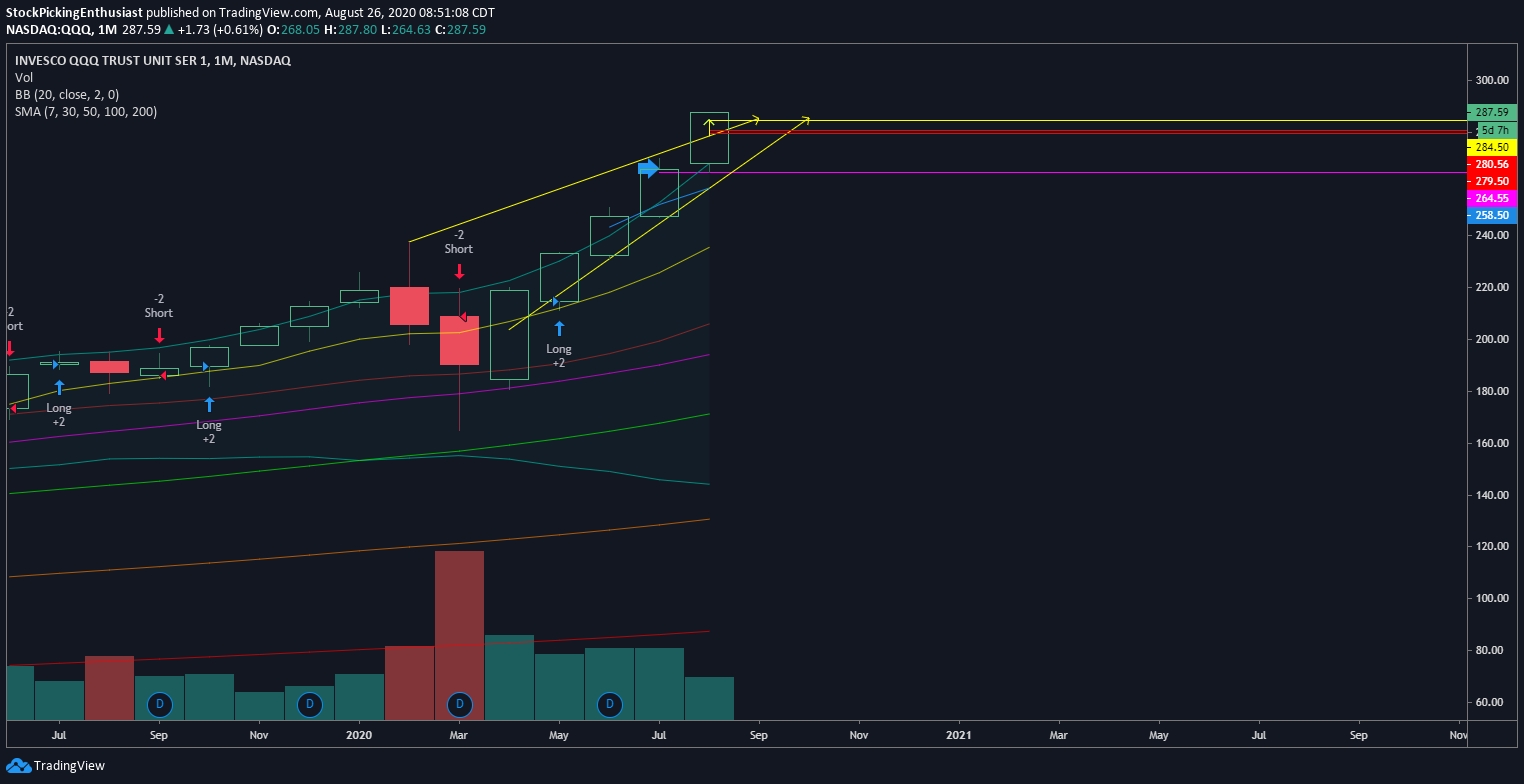The image size is (1524, 784).
Task: Click the magenta 264.55 price label
Action: click(x=1492, y=198)
